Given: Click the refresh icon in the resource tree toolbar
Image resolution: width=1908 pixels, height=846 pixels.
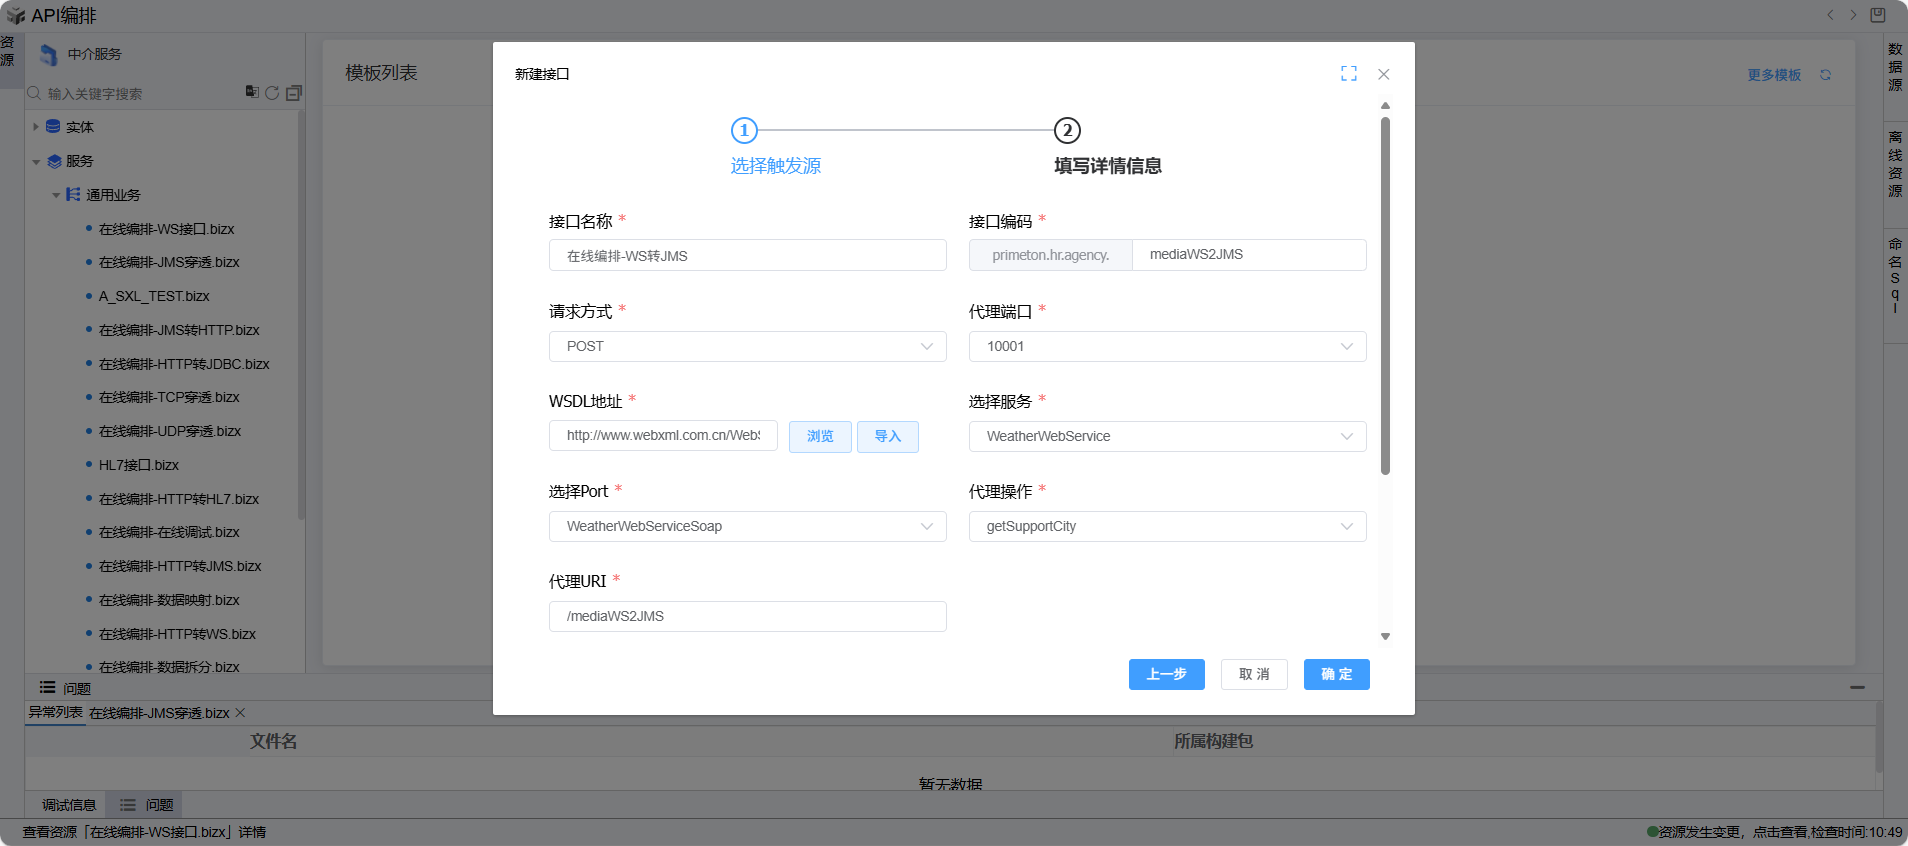Looking at the screenshot, I should [x=272, y=93].
